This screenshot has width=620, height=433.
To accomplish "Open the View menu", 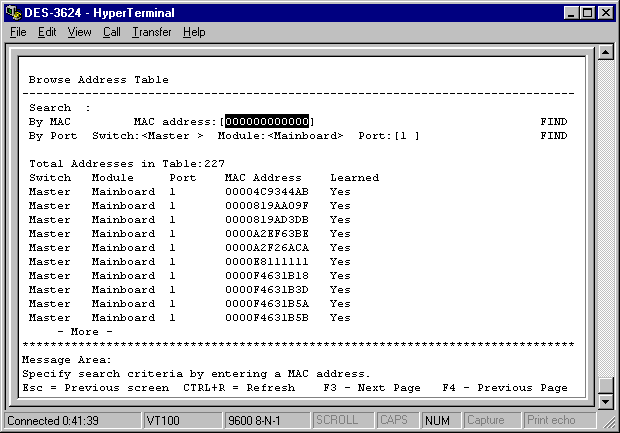I will (x=79, y=32).
